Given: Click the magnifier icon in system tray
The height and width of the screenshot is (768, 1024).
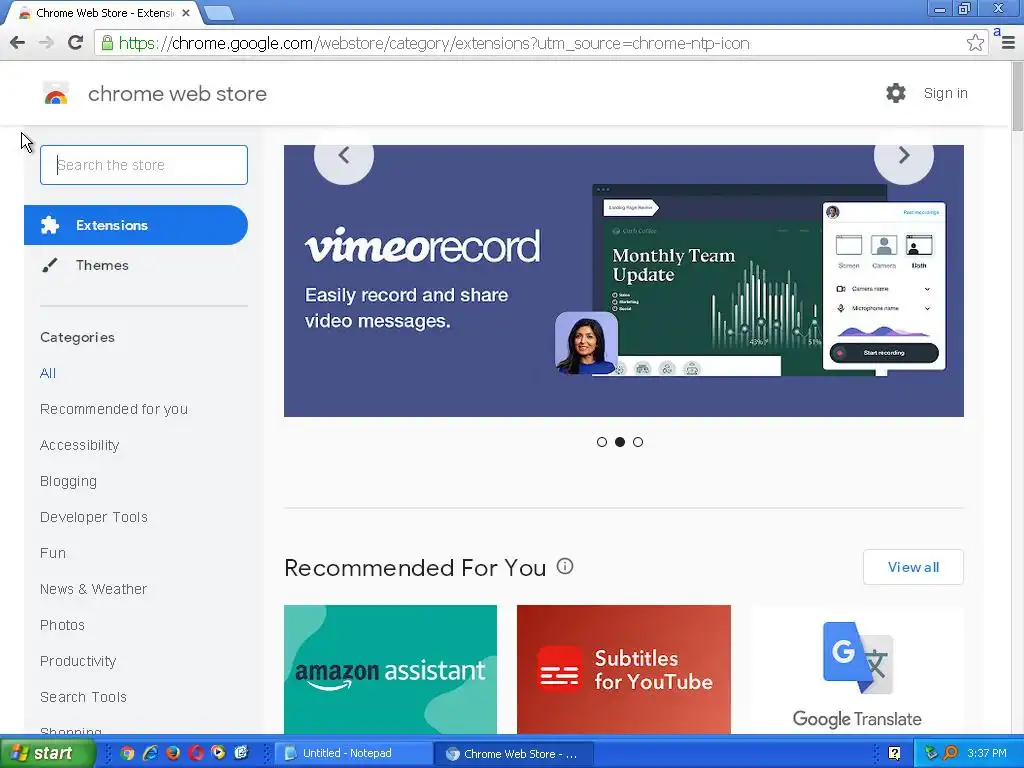Looking at the screenshot, I should (950, 754).
